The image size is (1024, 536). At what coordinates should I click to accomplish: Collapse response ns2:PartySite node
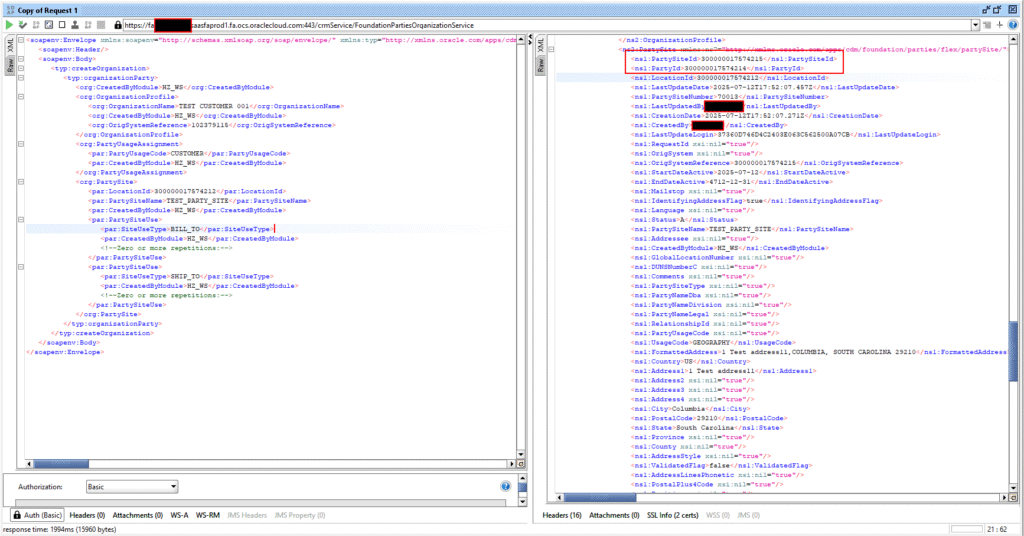point(552,49)
